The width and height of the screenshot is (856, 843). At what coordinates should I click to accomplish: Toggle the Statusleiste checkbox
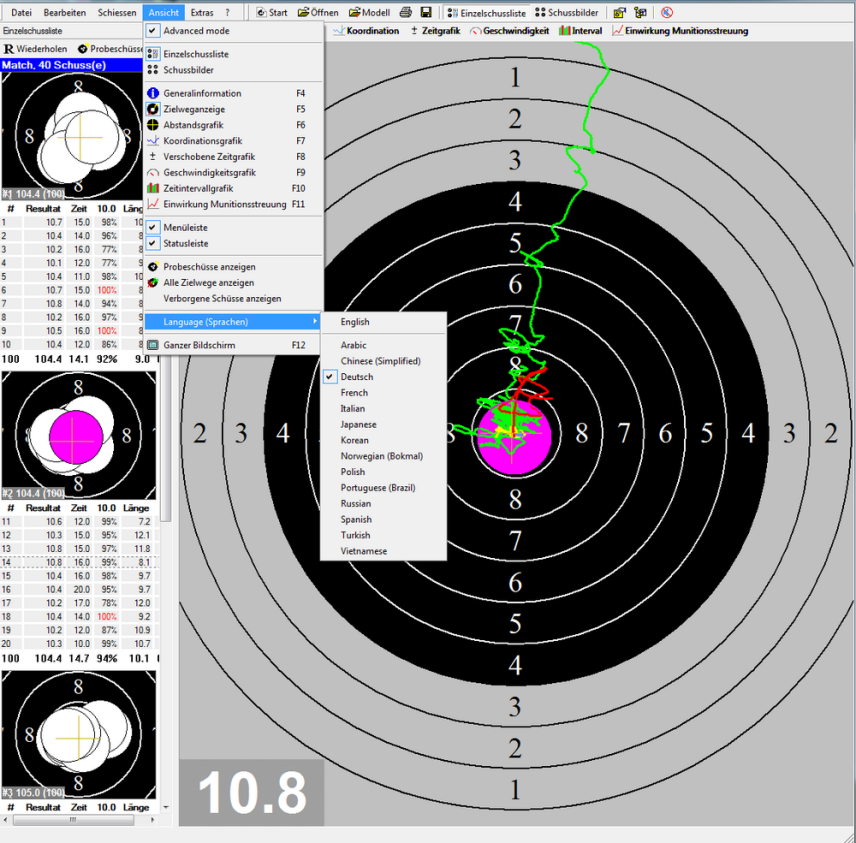pos(185,243)
